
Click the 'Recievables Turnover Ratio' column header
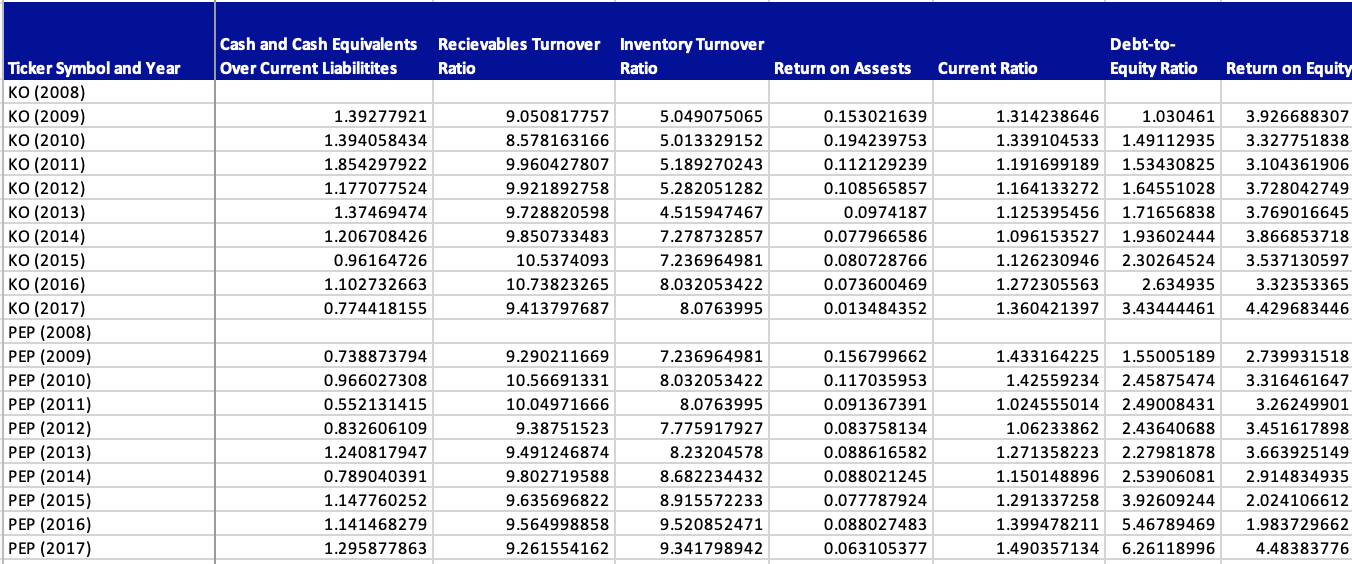524,41
